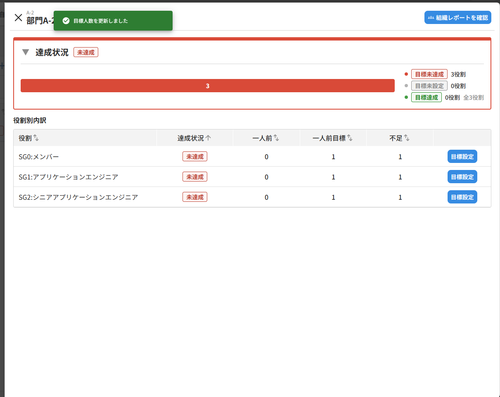
Task: Click the red progress bar showing 3
Action: [207, 86]
